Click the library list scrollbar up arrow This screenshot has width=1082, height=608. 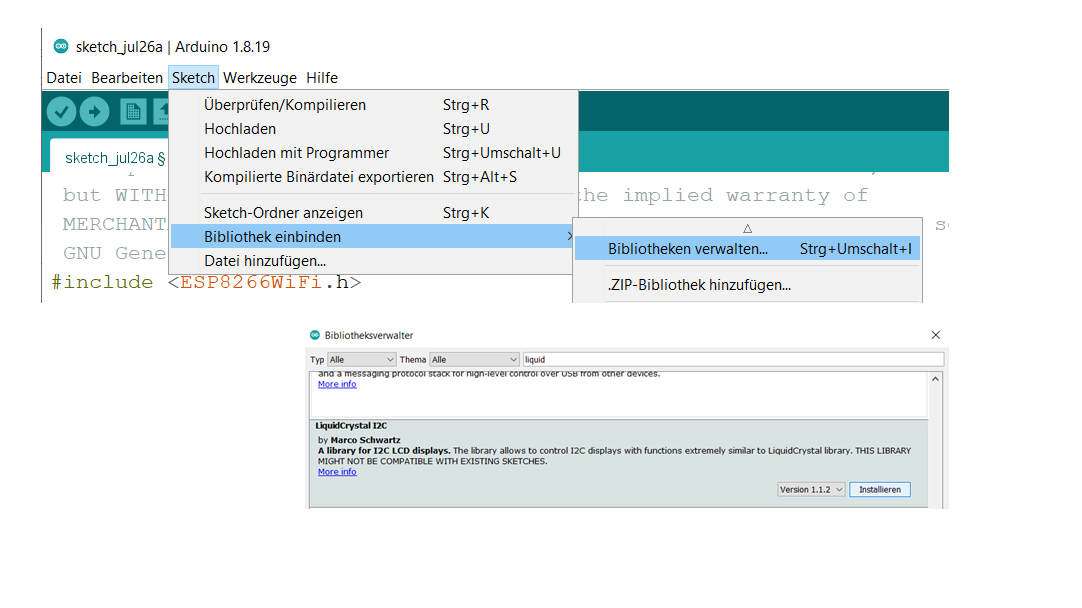click(x=936, y=379)
